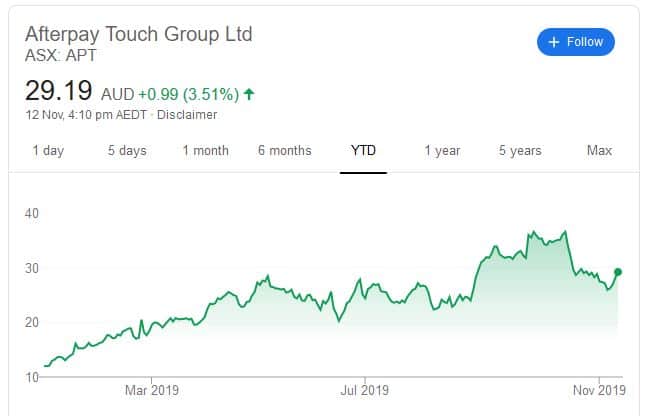
Task: Open the 6 months tab
Action: pyautogui.click(x=284, y=151)
